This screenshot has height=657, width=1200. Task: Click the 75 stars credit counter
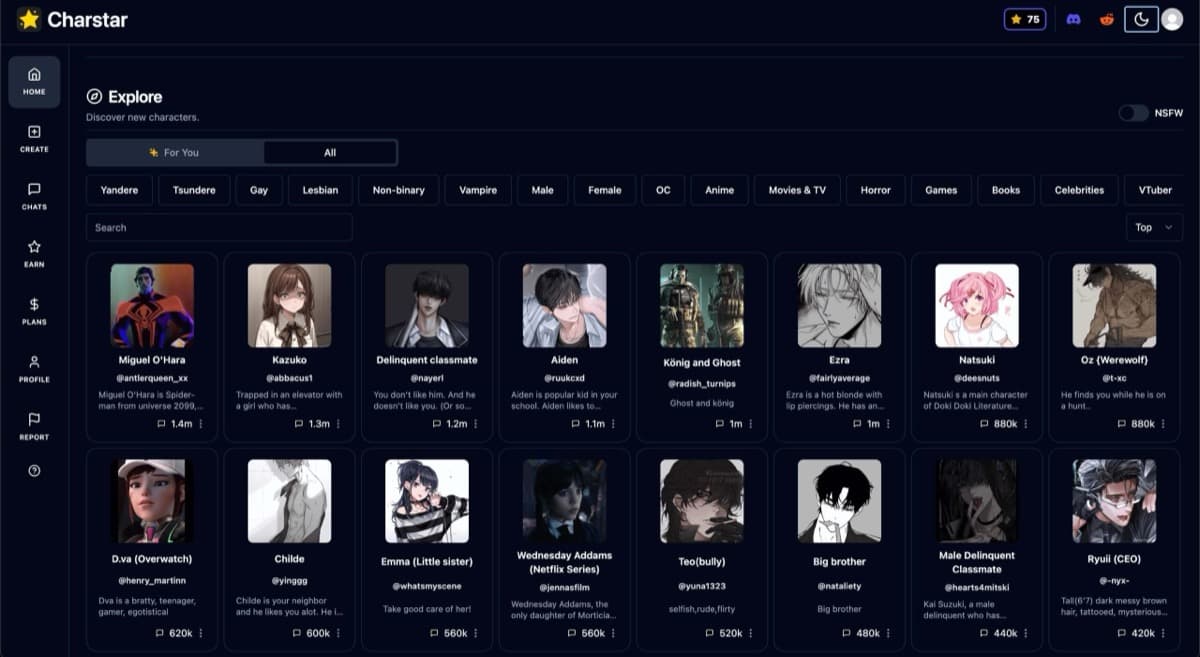coord(1024,18)
